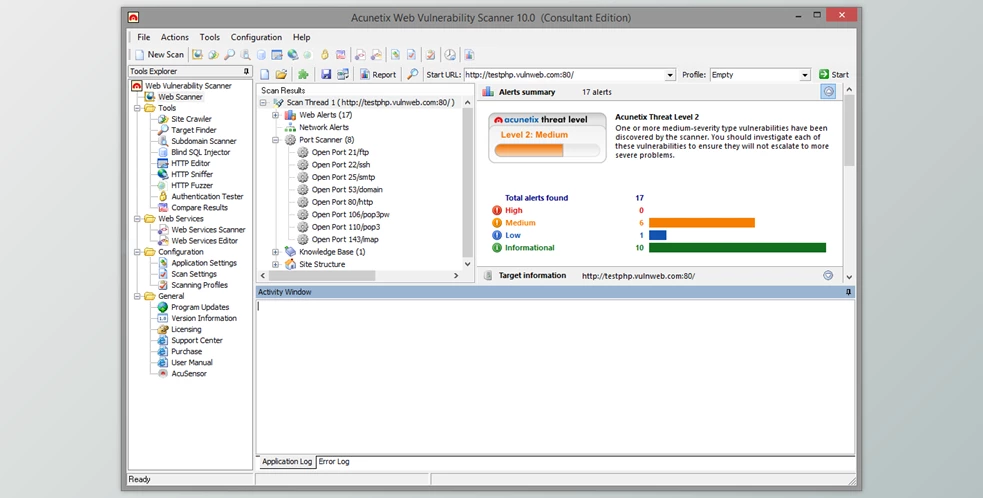Open Subdomain Scanner toolbar icon
This screenshot has height=498, width=983.
246,55
